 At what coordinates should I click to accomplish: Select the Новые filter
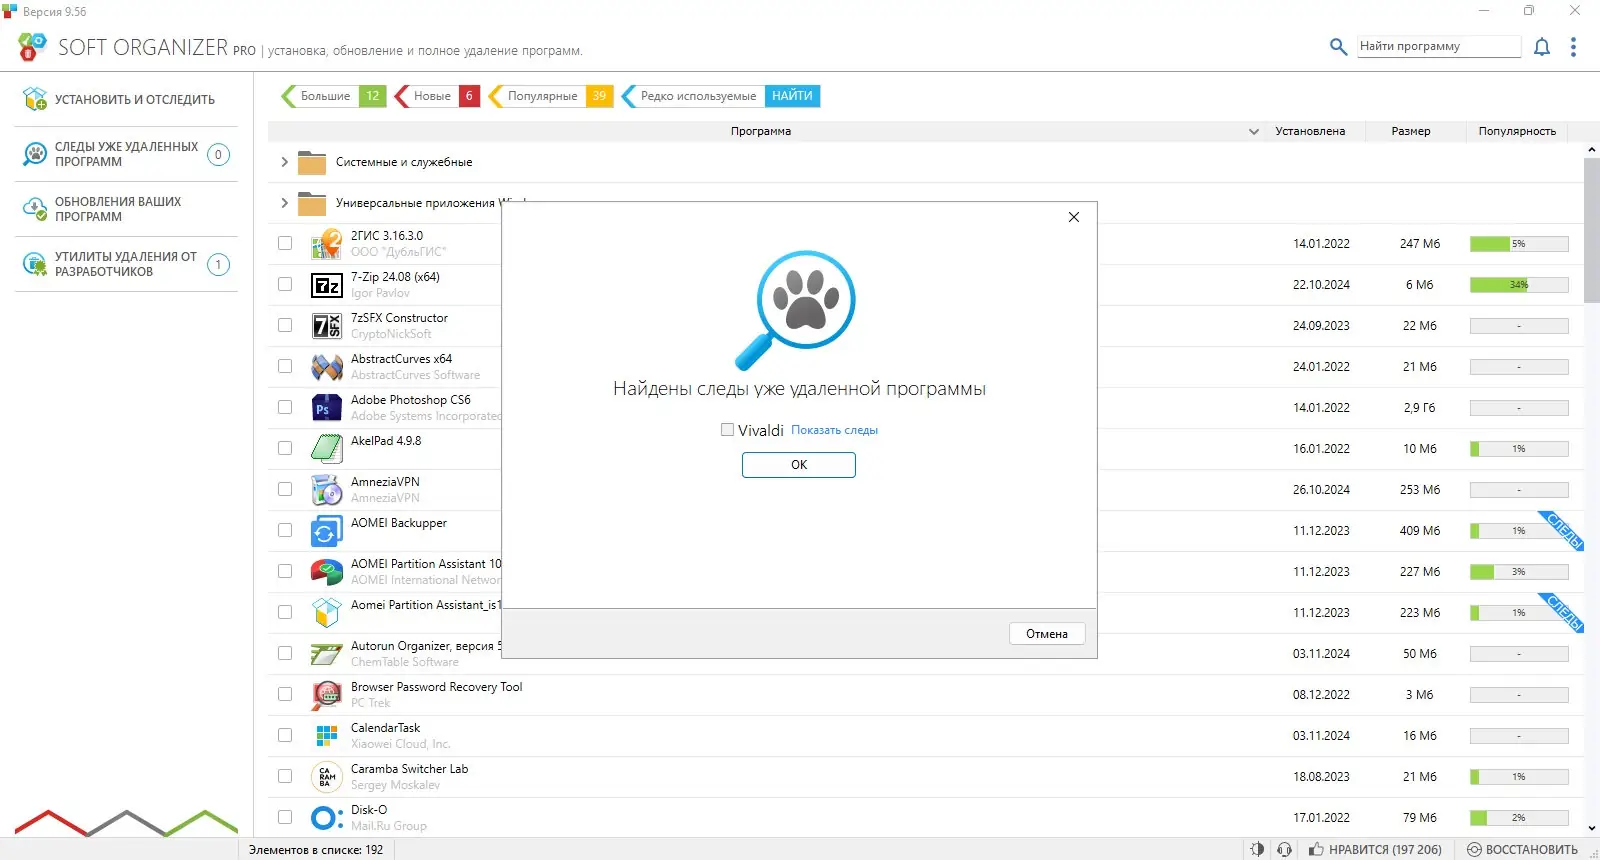pos(437,96)
